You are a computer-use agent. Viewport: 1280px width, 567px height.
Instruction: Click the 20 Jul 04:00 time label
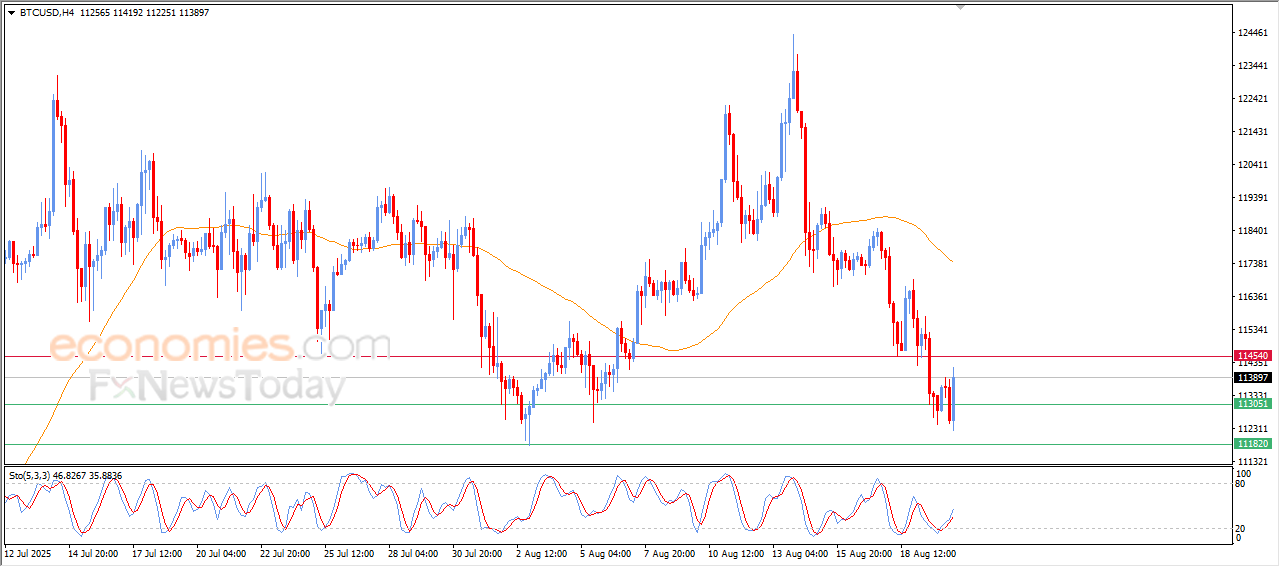(x=221, y=552)
